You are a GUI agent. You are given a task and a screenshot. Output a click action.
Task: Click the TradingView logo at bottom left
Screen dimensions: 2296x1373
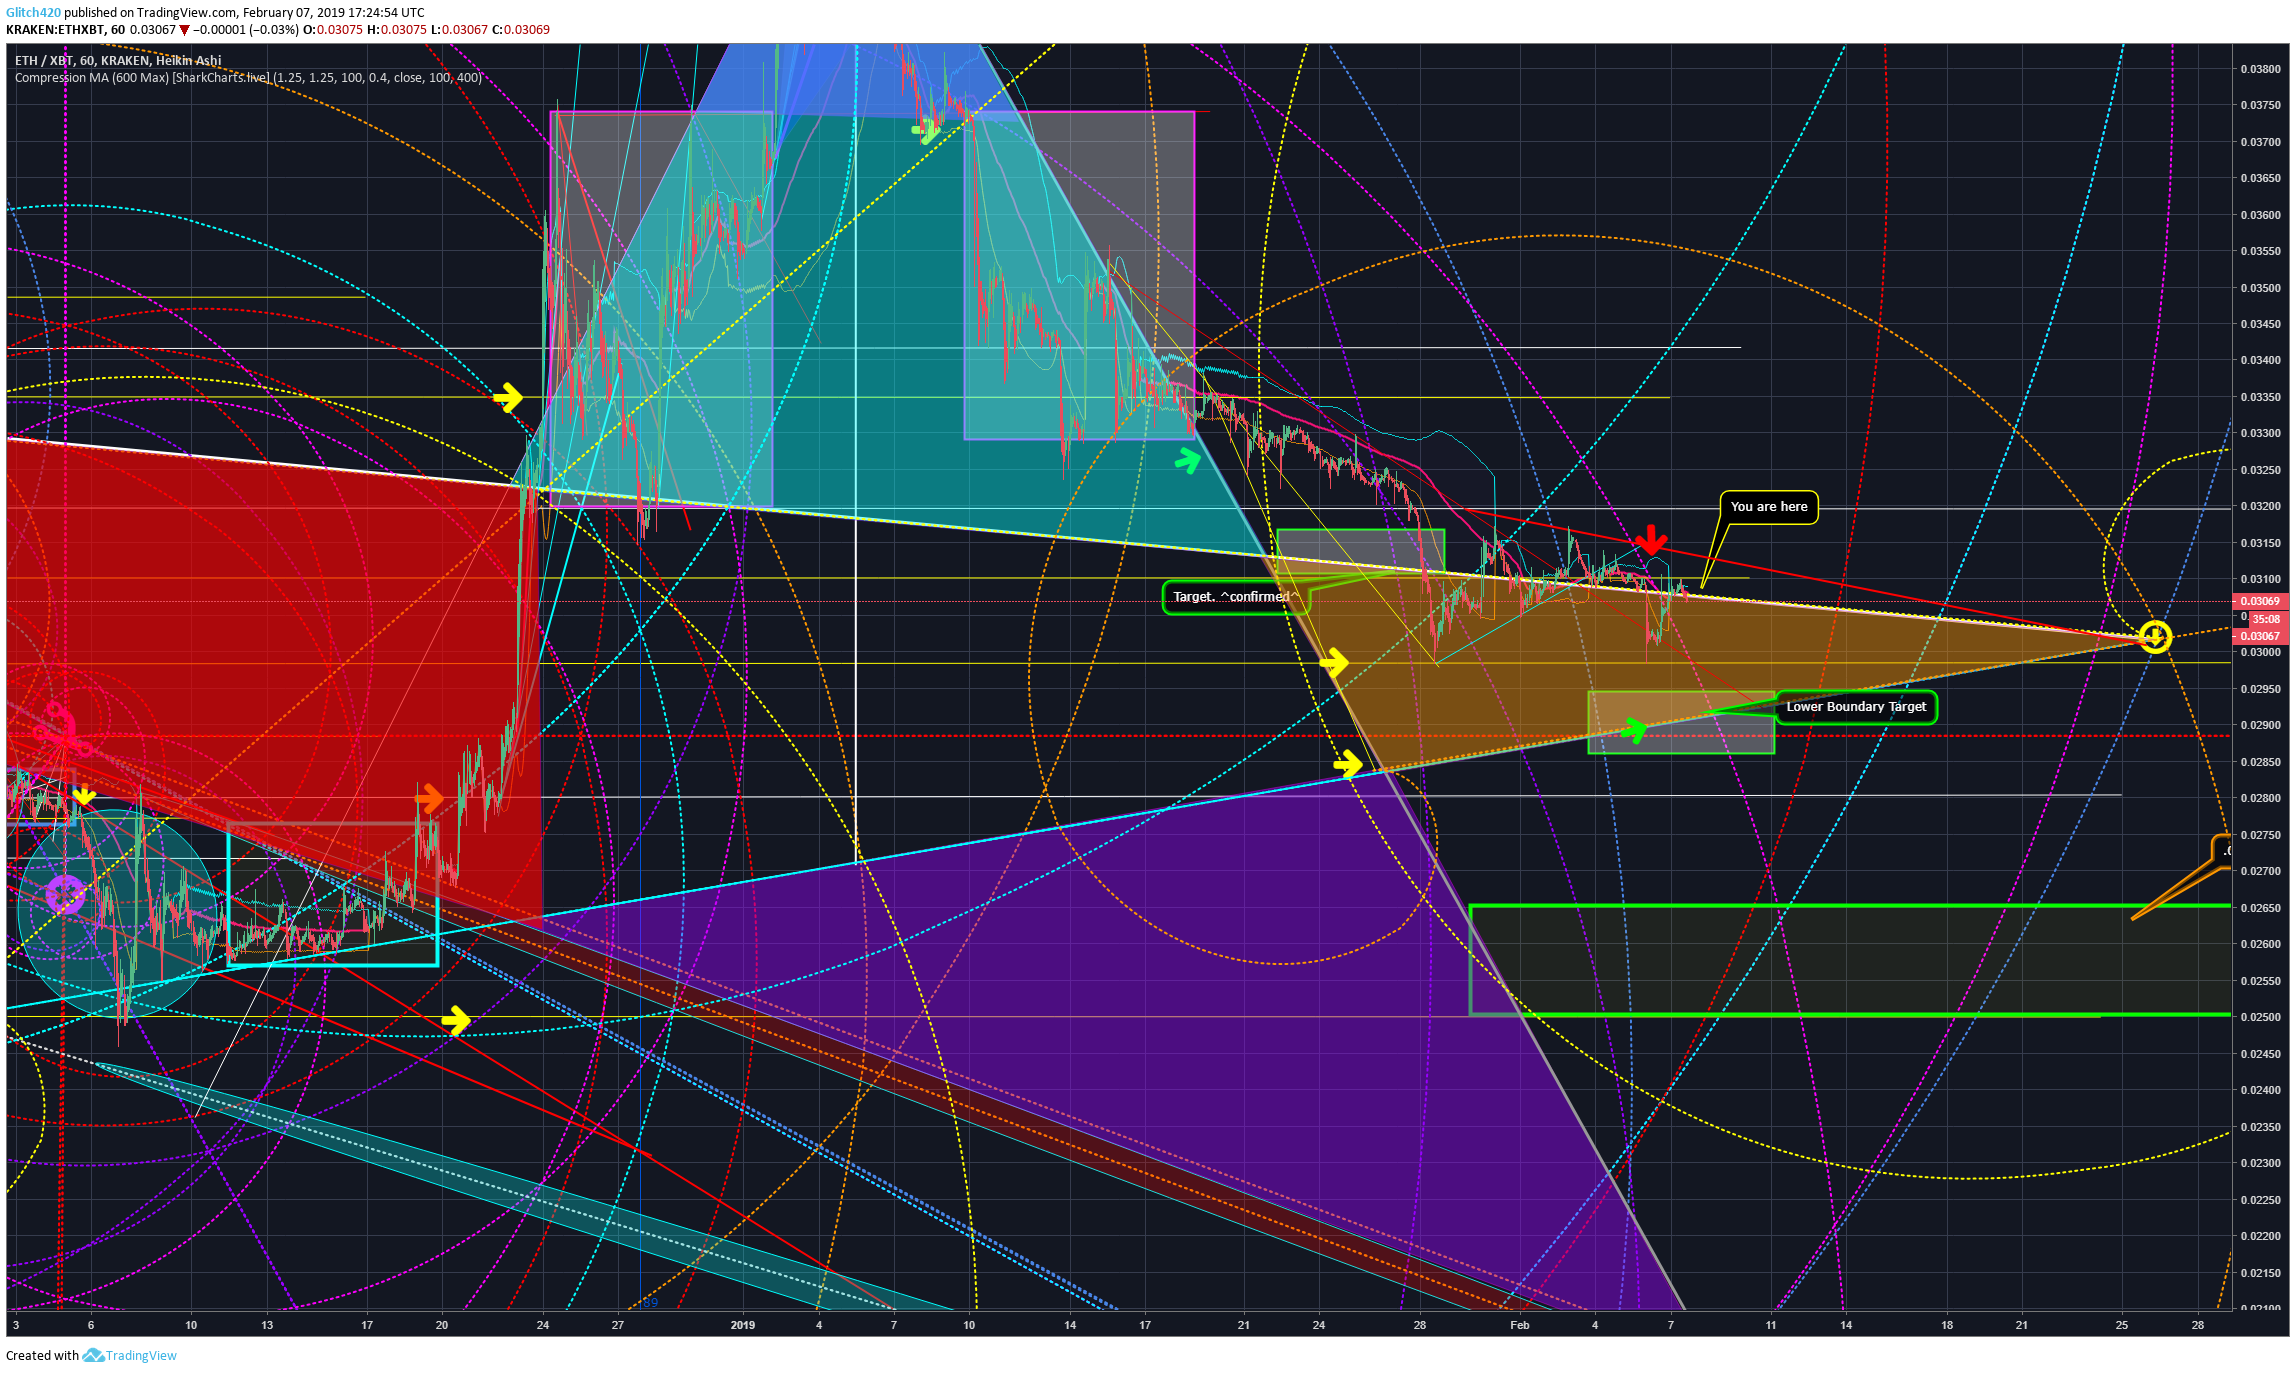pos(130,1355)
